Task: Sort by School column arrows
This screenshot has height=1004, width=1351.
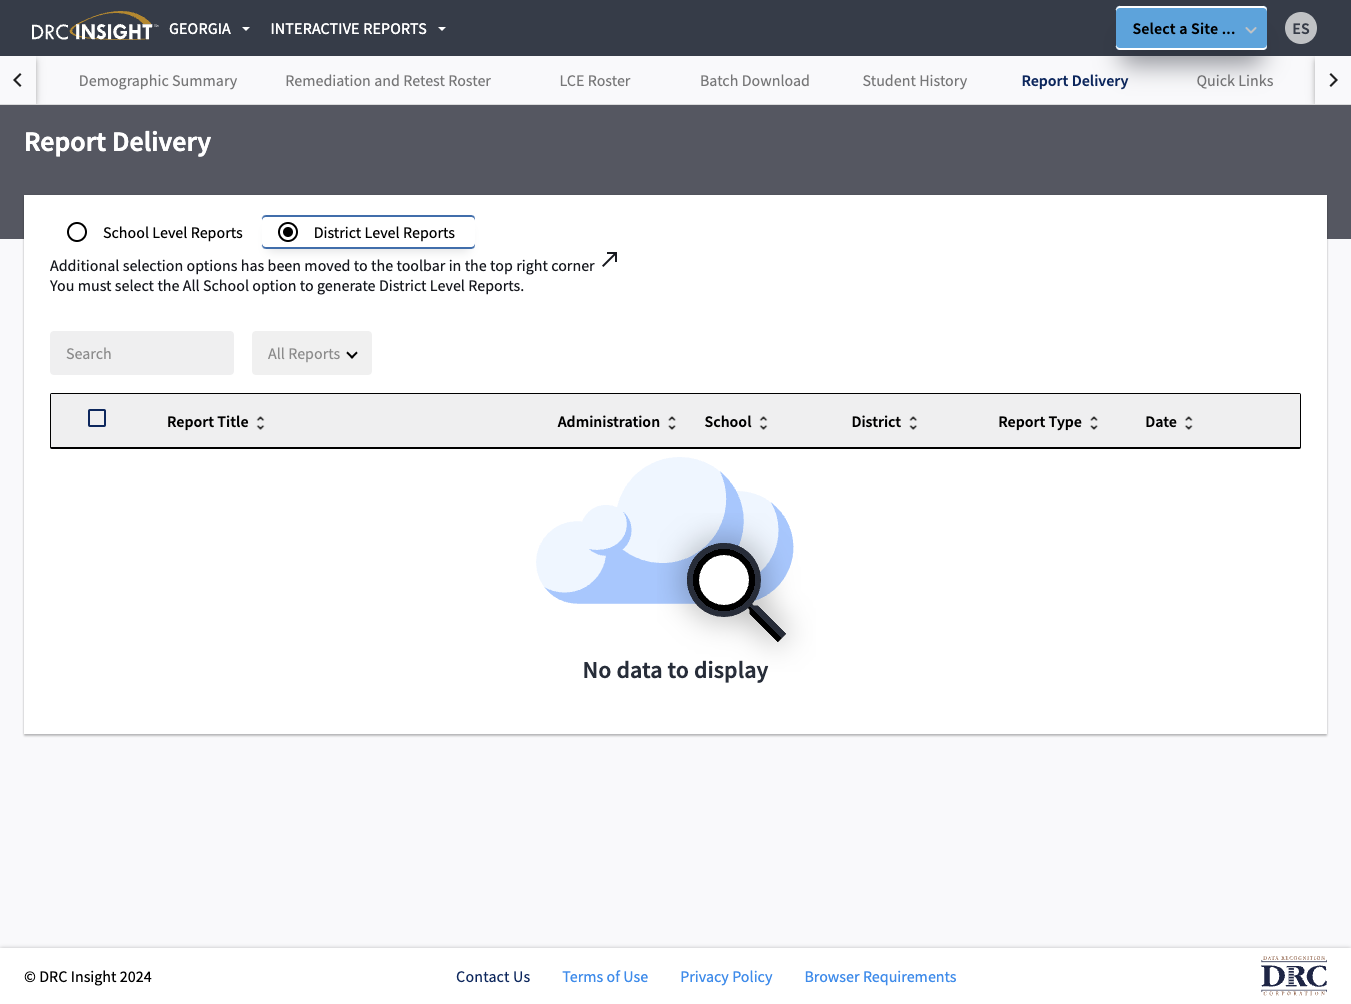Action: [764, 423]
